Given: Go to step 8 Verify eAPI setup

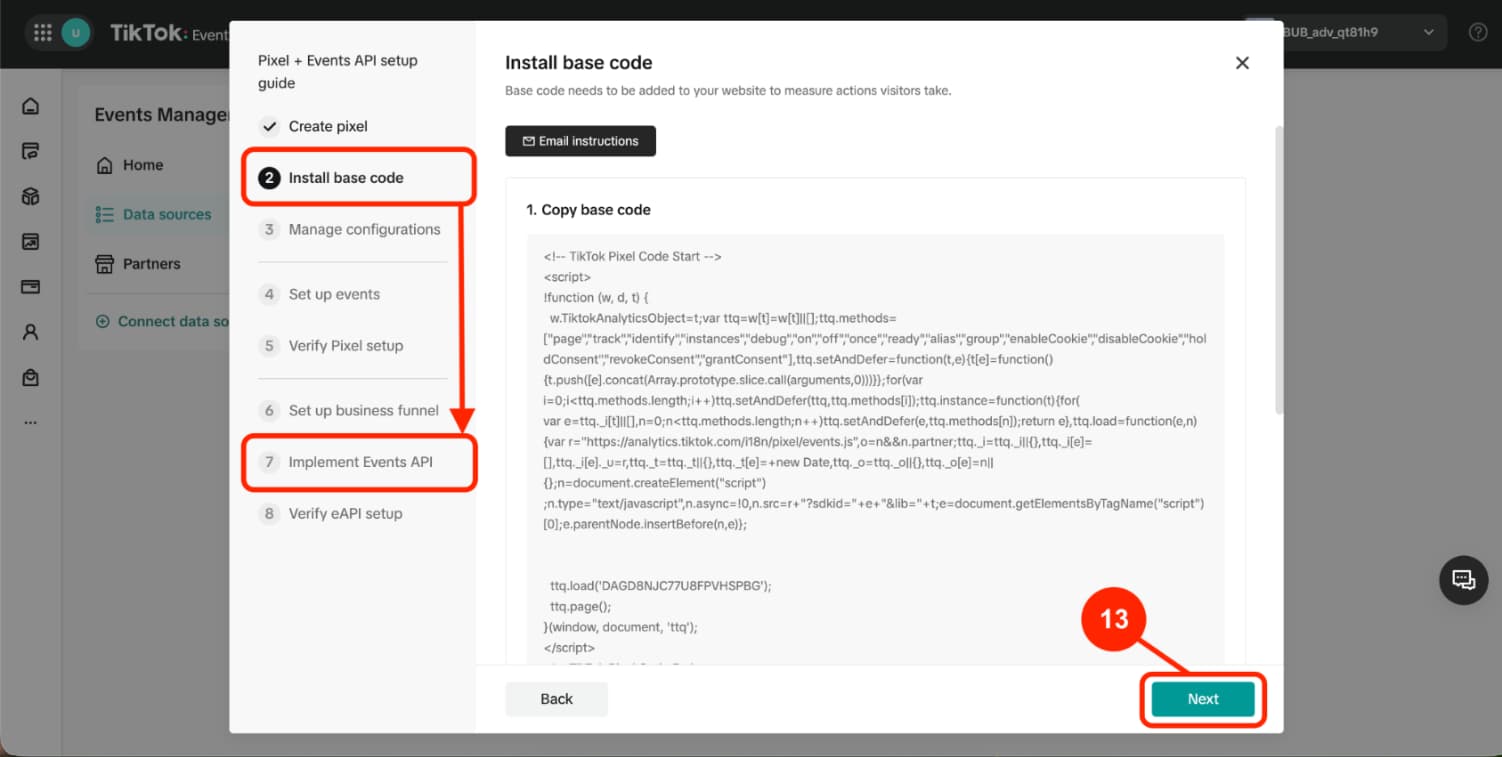Looking at the screenshot, I should (x=331, y=513).
